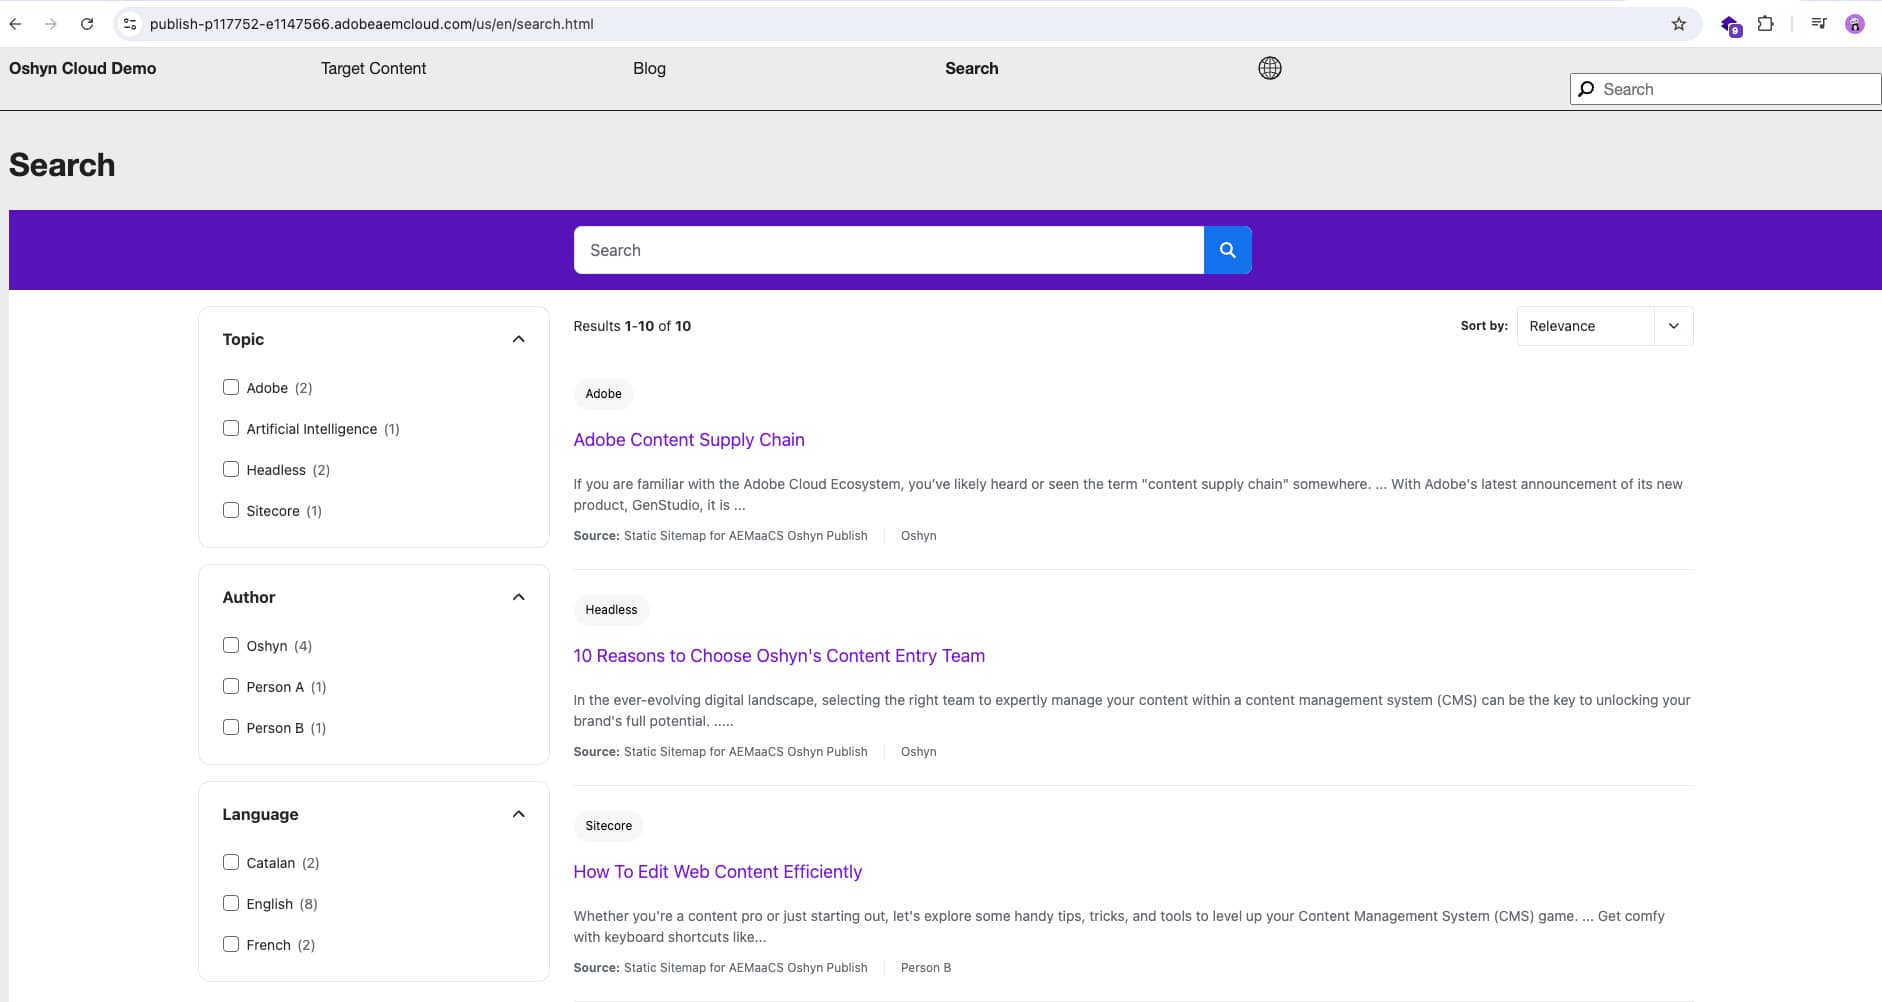
Task: Open the browser extensions puzzle icon
Action: [1766, 23]
